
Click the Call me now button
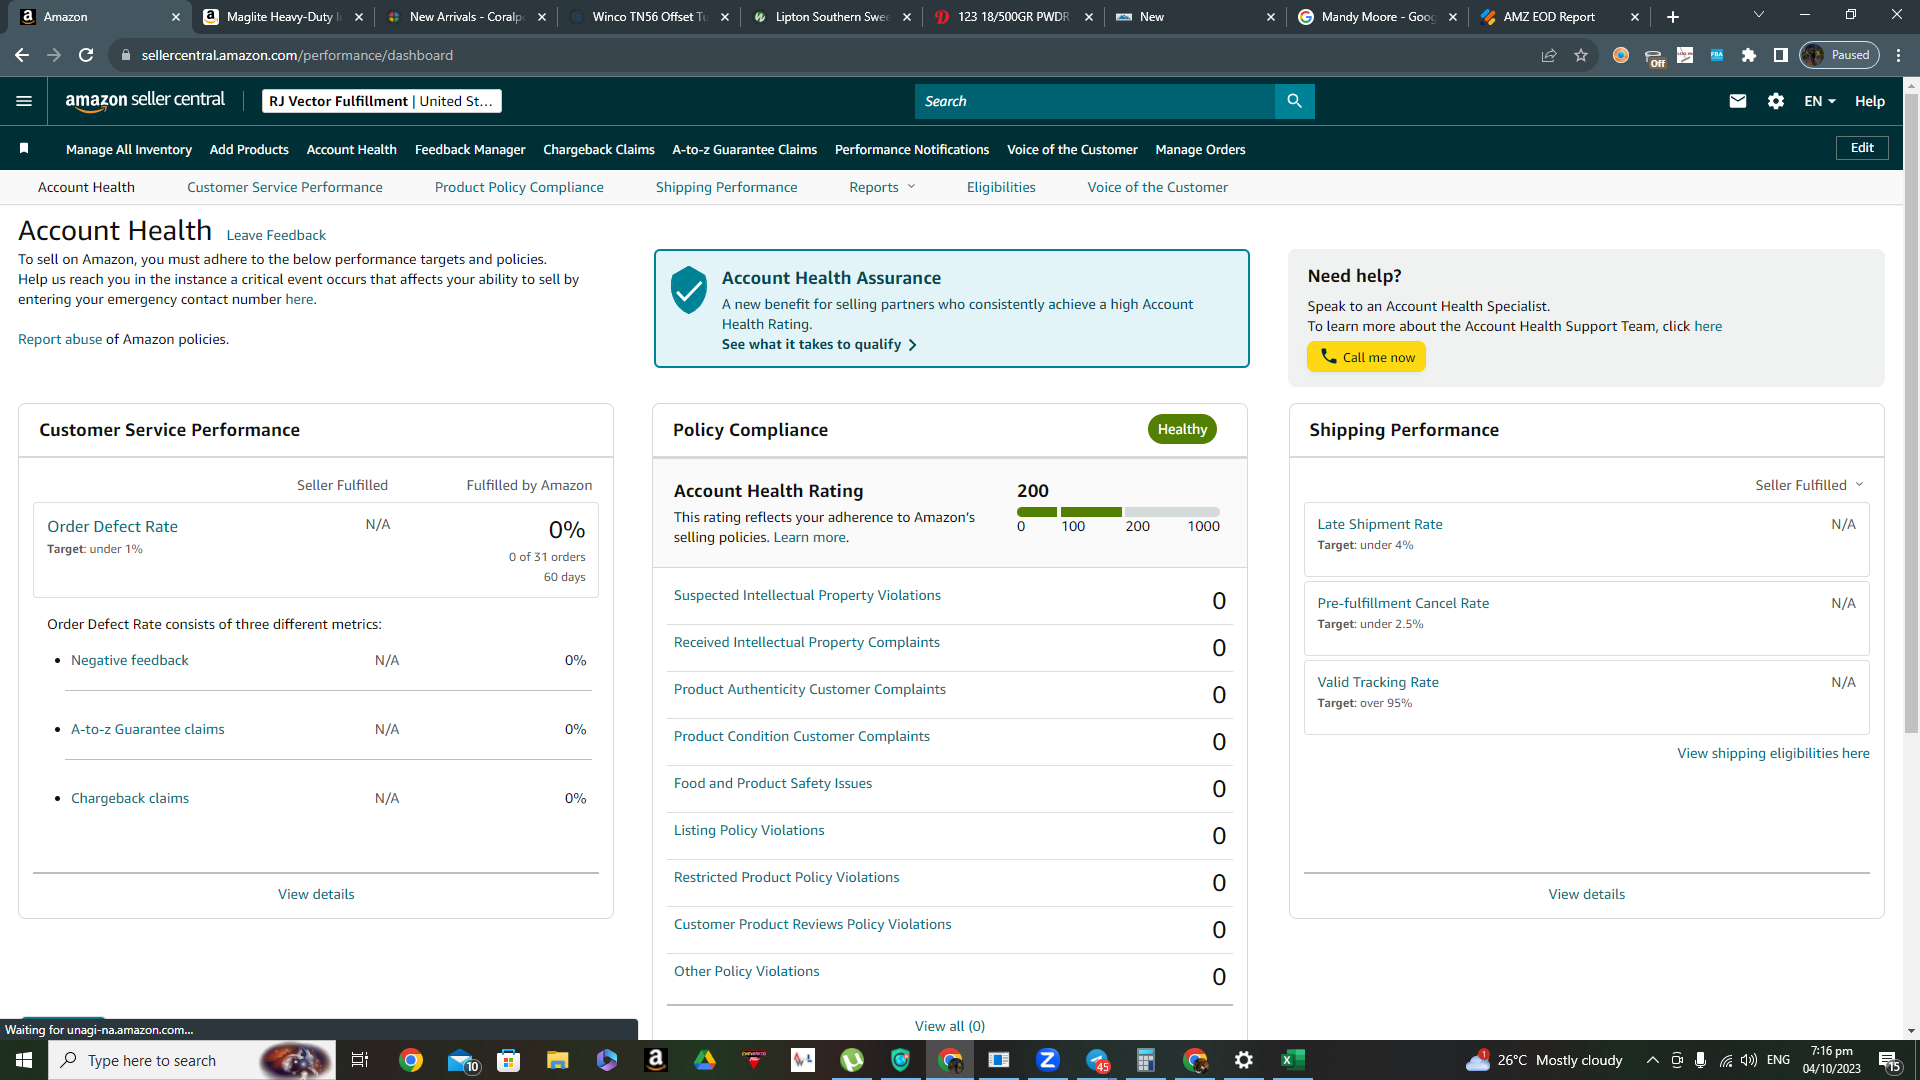1366,357
